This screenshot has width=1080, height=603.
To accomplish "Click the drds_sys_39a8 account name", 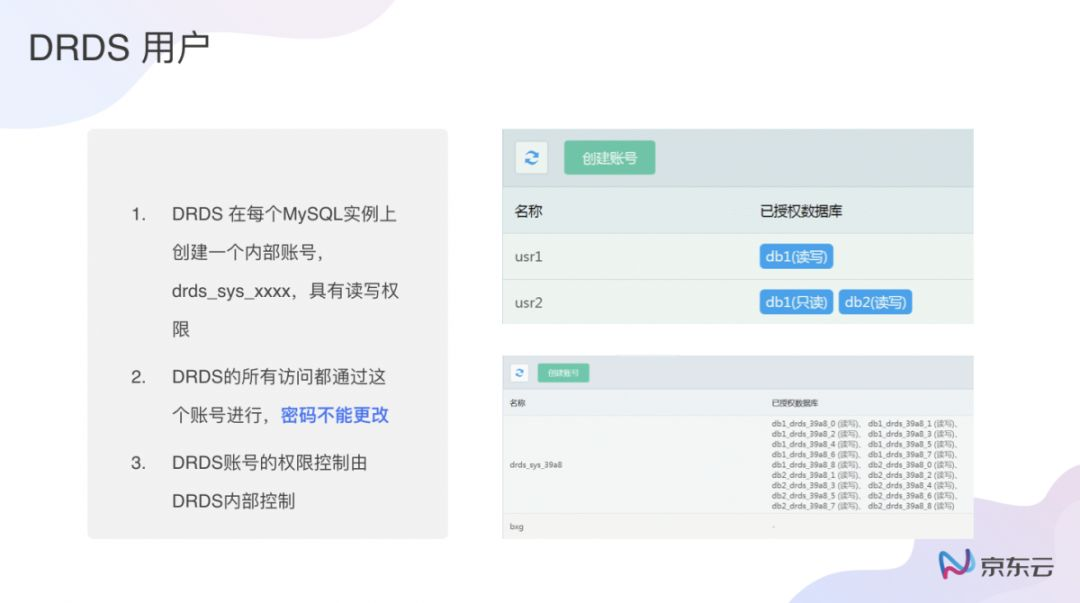I will (536, 465).
